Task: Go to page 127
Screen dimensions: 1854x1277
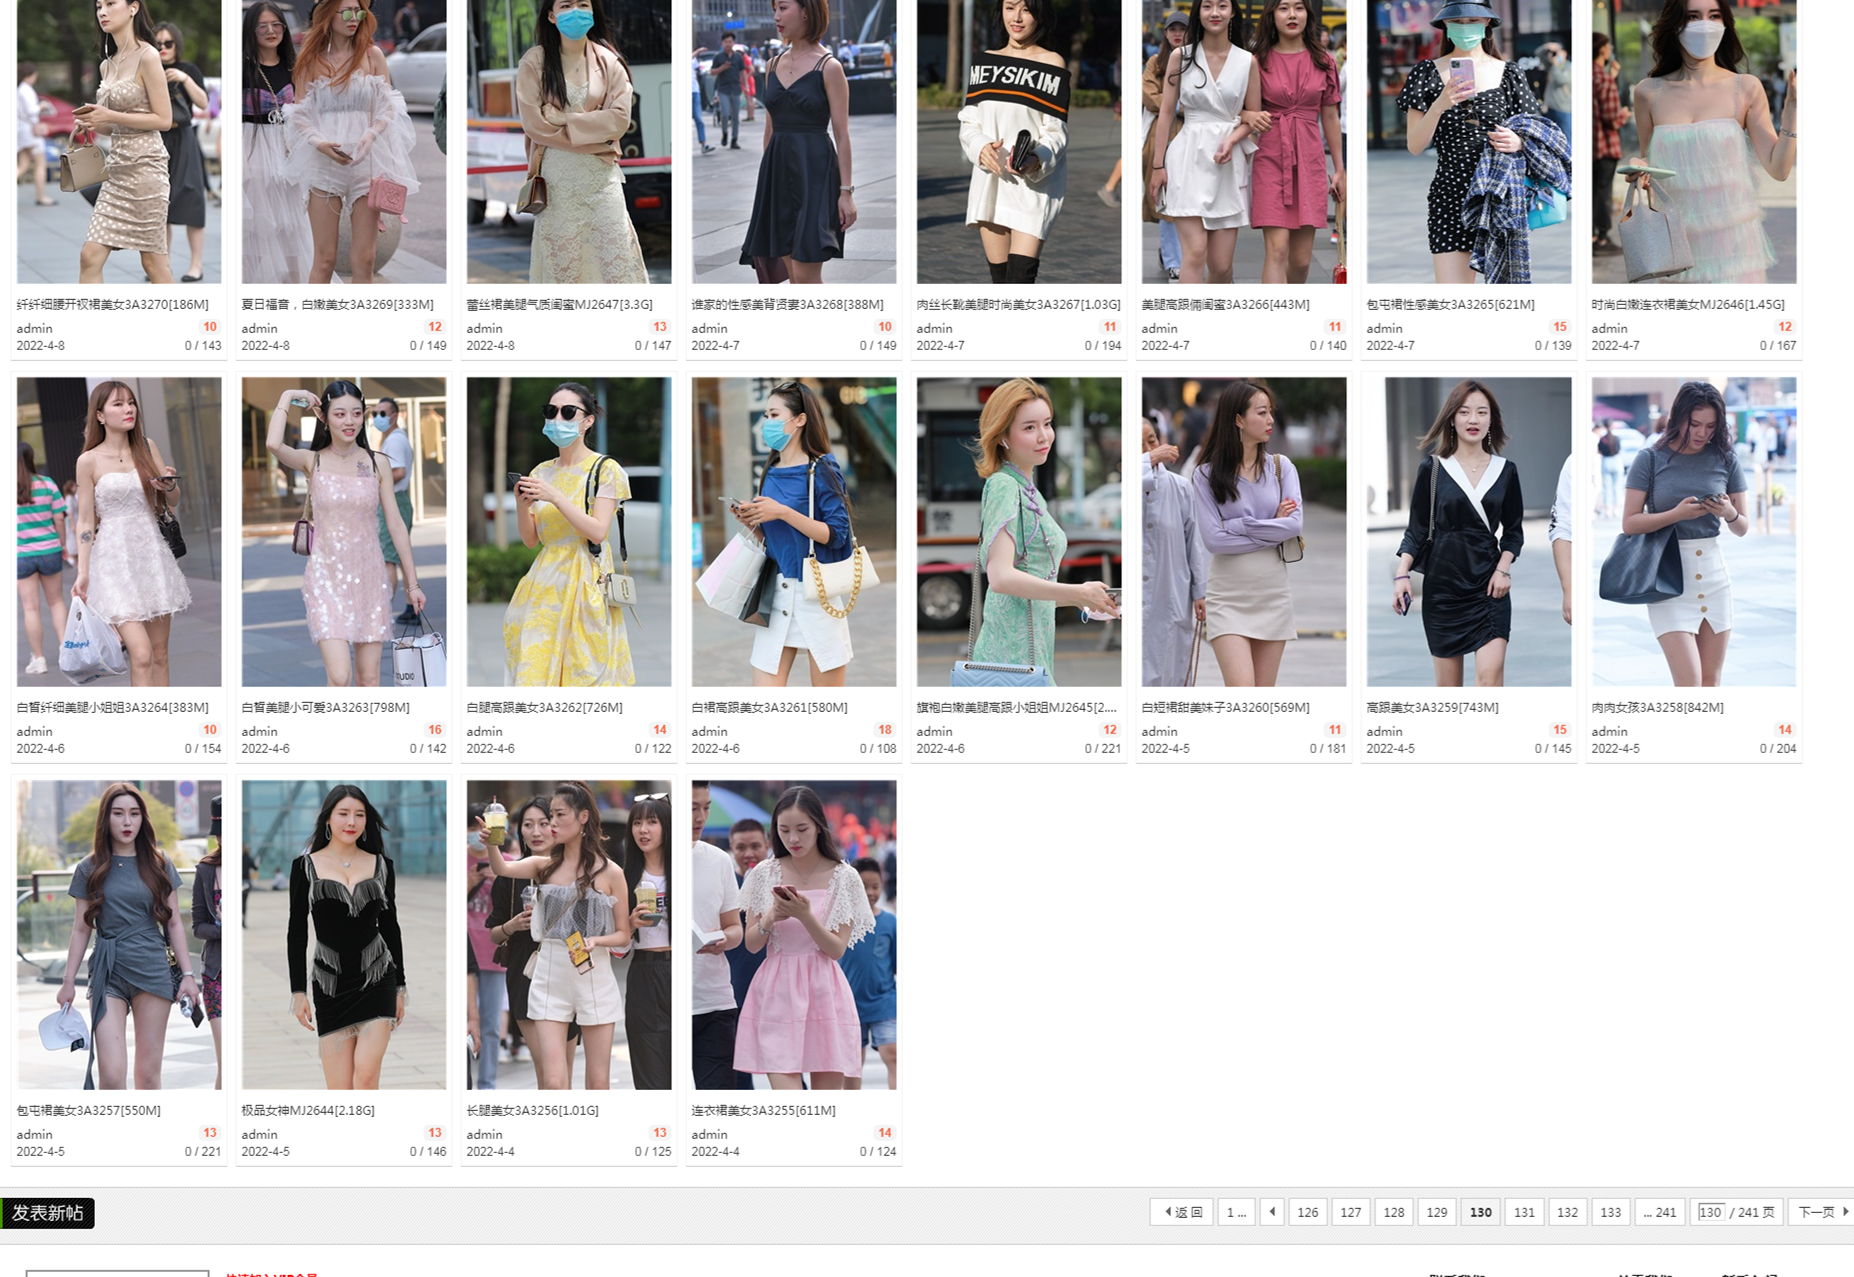Action: 1351,1212
